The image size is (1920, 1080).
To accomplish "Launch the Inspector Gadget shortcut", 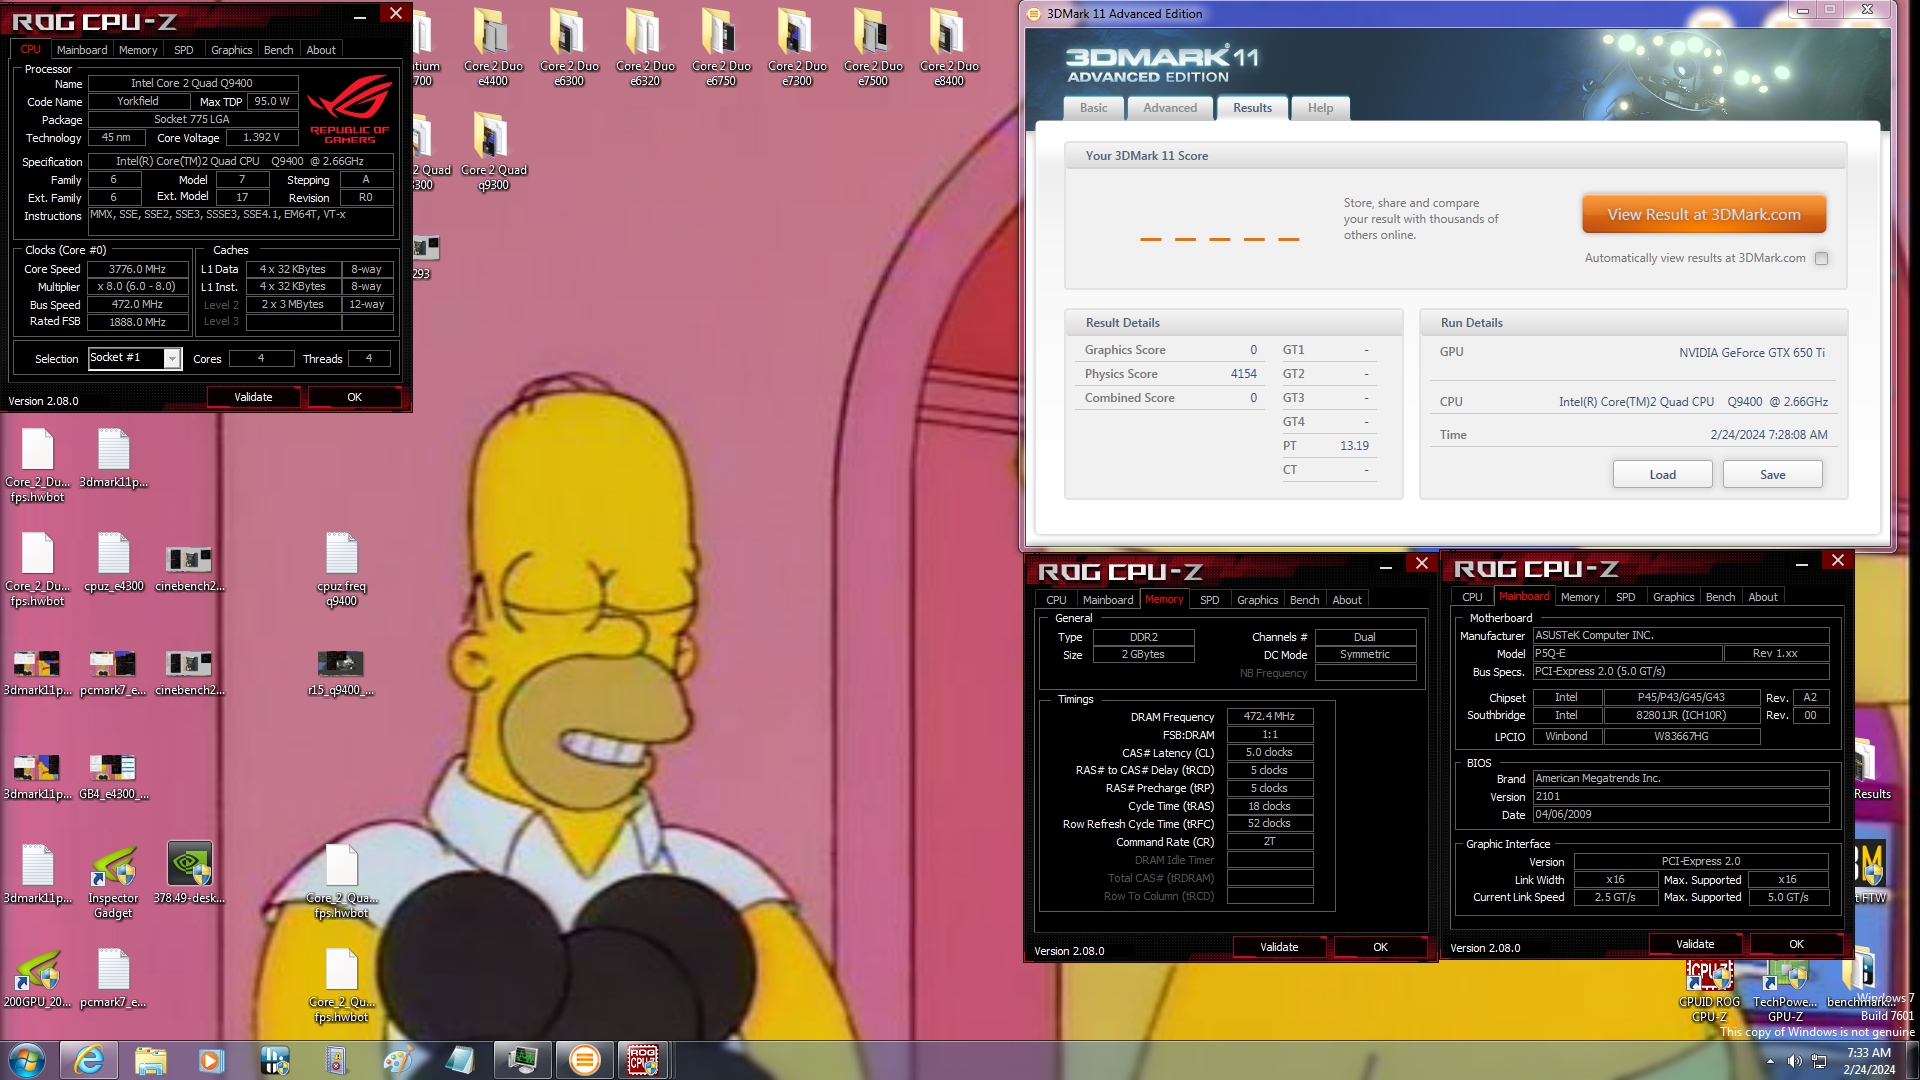I will (113, 880).
